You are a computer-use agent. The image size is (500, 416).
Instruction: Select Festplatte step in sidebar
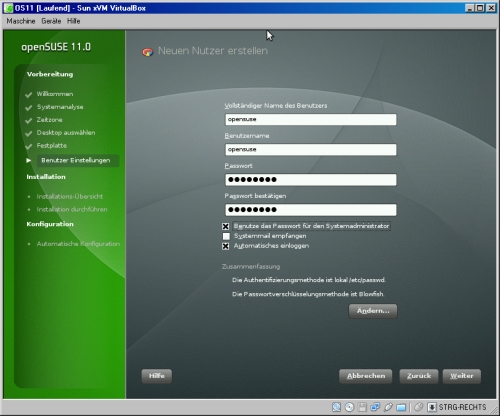point(52,146)
